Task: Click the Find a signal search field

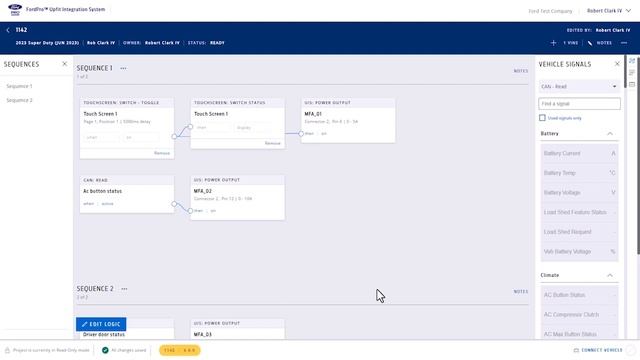Action: coord(579,104)
